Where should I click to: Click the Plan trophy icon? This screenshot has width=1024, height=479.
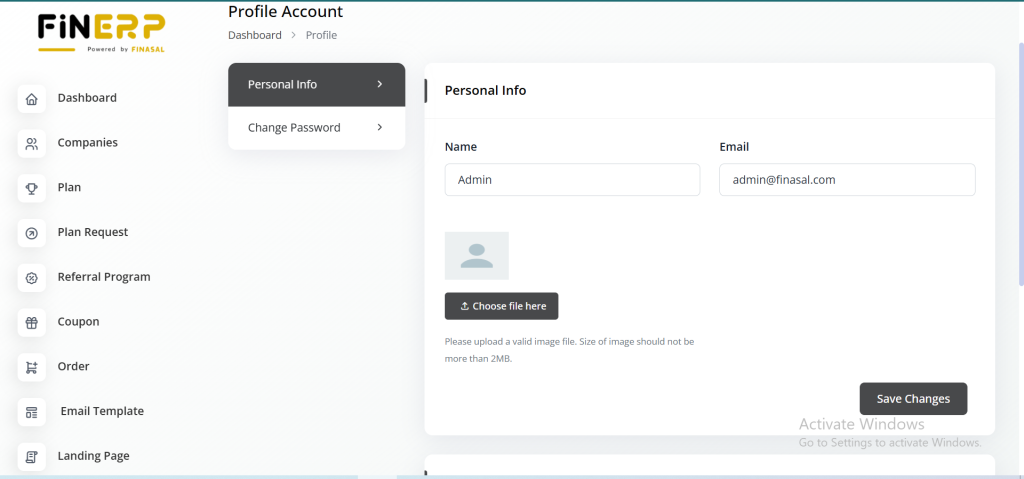click(32, 188)
